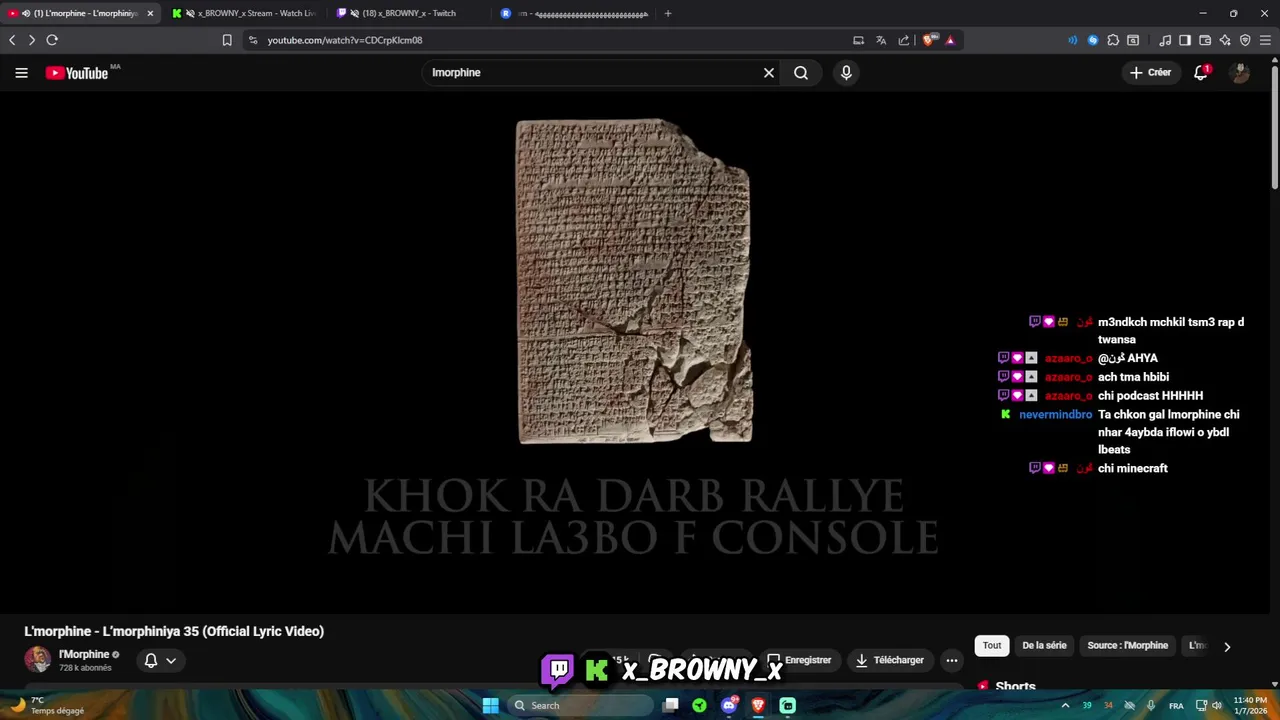Go back with the browser back arrow
Image resolution: width=1280 pixels, height=720 pixels.
[12, 40]
